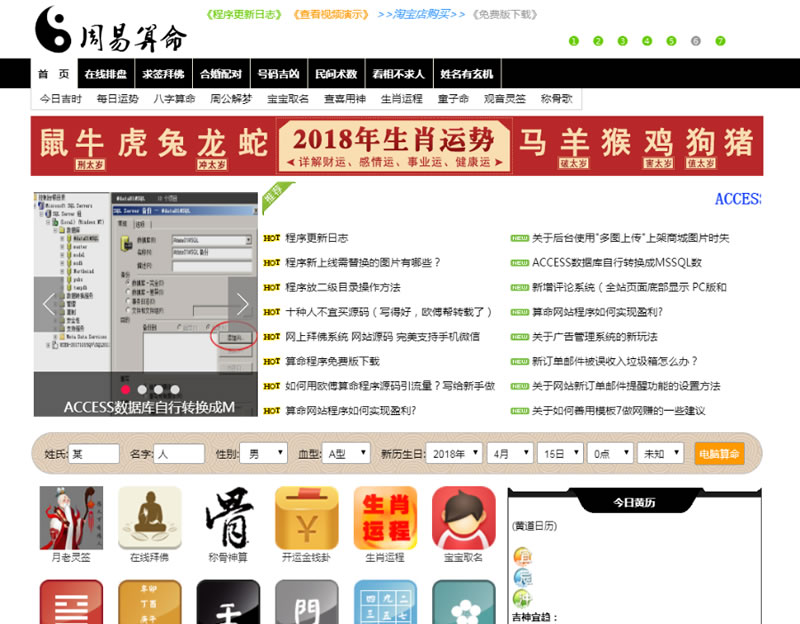
Task: Click the black 天 character icon
Action: [228, 603]
